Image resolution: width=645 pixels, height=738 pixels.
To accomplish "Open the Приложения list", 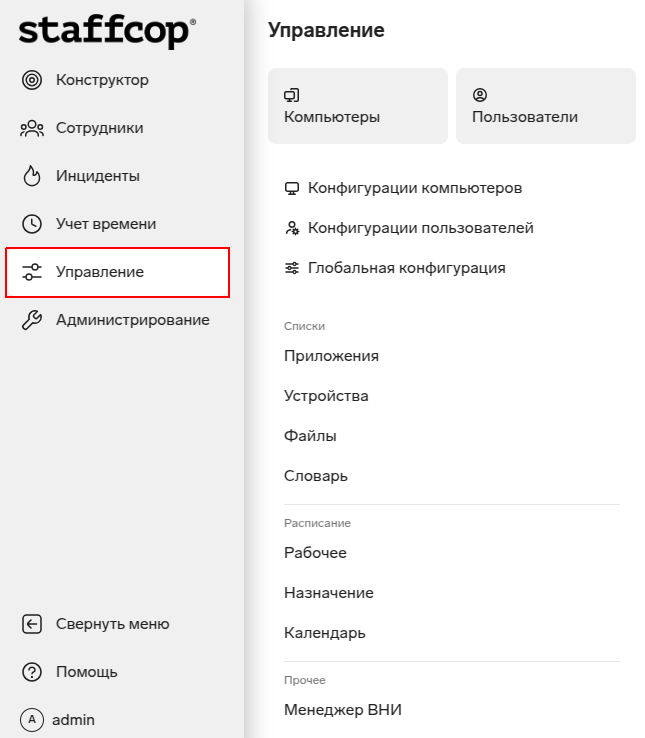I will (331, 356).
